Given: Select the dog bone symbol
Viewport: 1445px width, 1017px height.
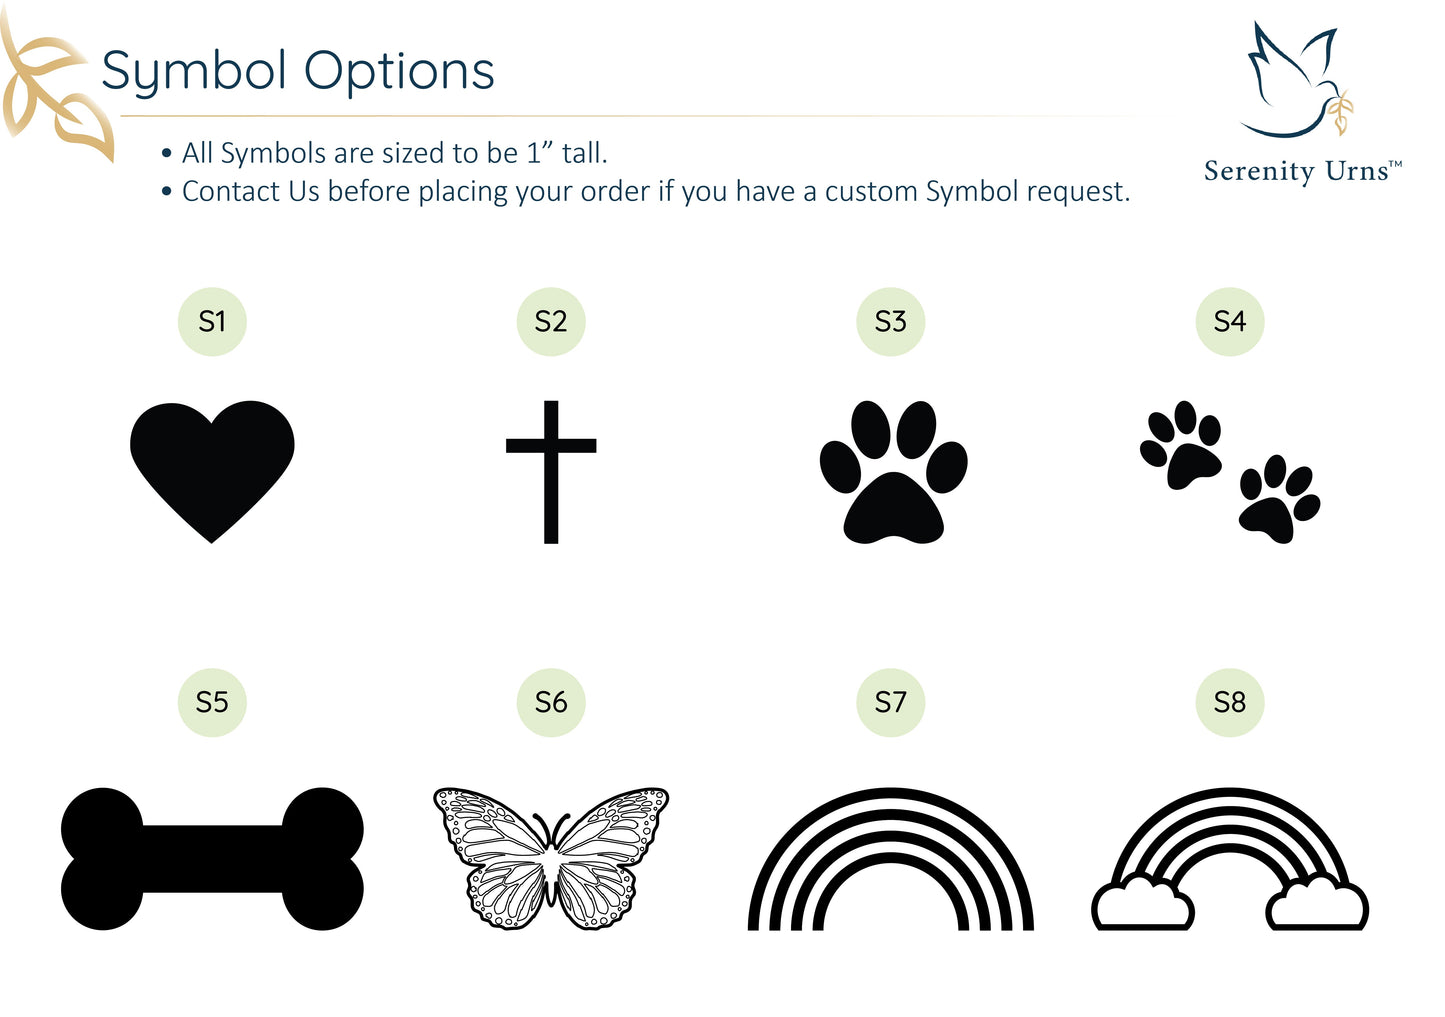Looking at the screenshot, I should [x=212, y=858].
